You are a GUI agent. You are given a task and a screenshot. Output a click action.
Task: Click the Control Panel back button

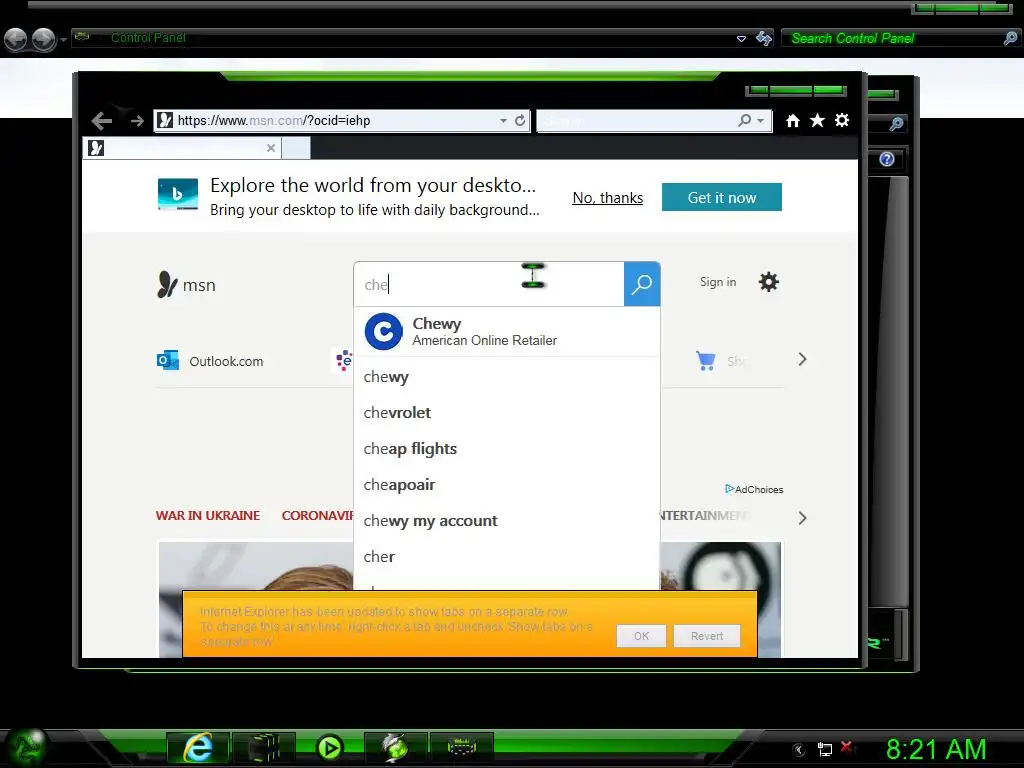click(16, 39)
